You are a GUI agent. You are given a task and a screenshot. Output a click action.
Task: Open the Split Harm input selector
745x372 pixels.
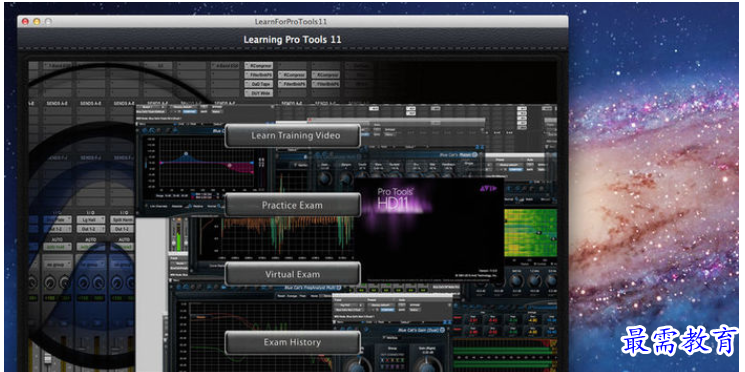point(123,220)
